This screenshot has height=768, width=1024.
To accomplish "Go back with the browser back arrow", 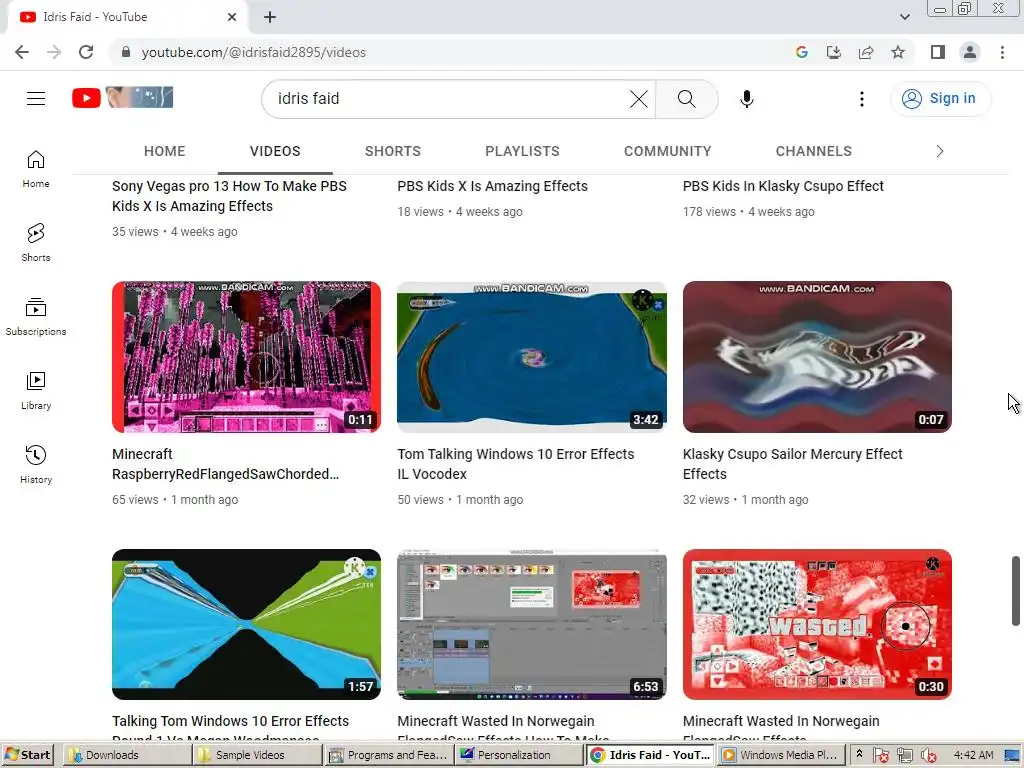I will 22,52.
